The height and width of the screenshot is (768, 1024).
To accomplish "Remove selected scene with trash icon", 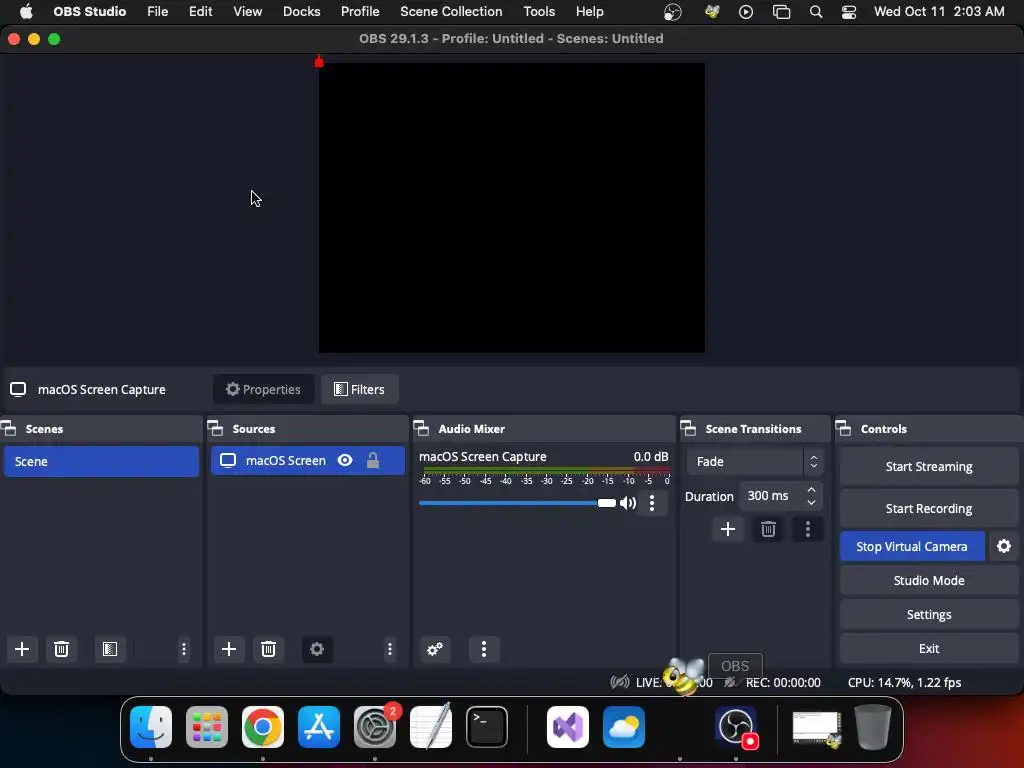I will coord(61,649).
